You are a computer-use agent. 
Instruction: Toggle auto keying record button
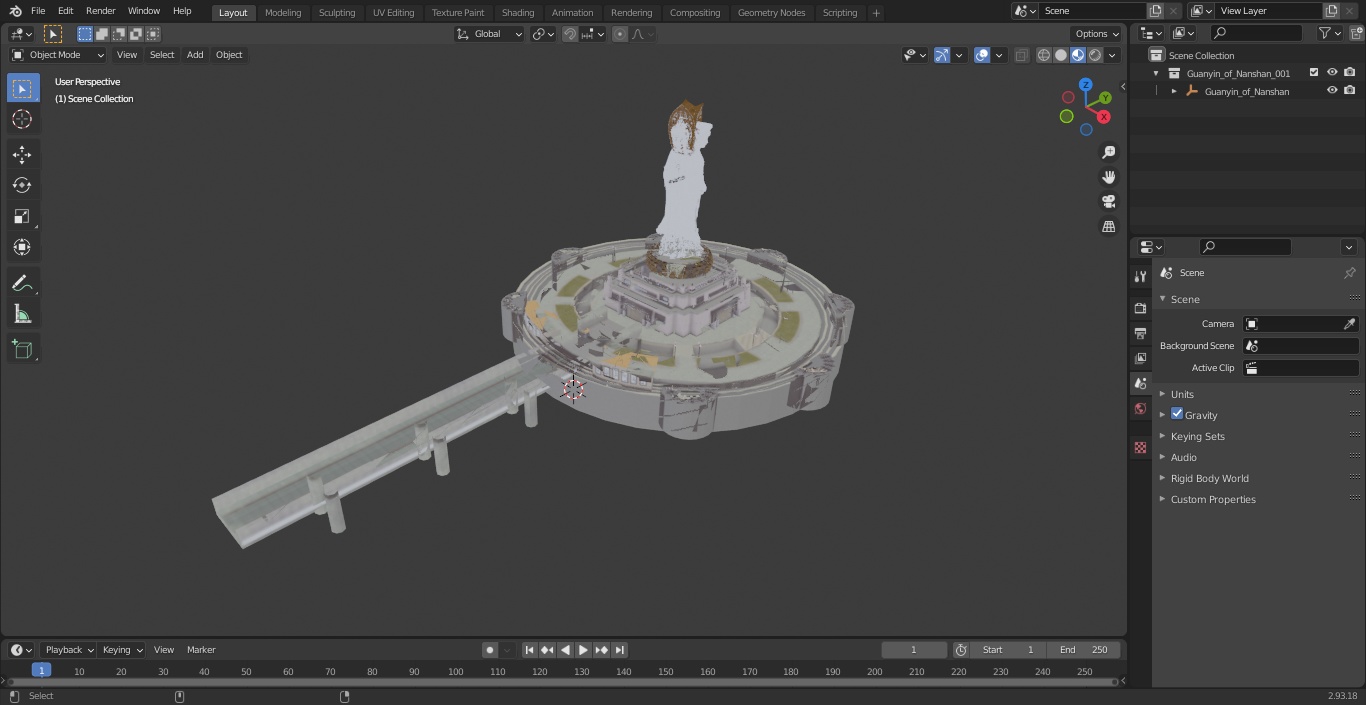[x=490, y=650]
